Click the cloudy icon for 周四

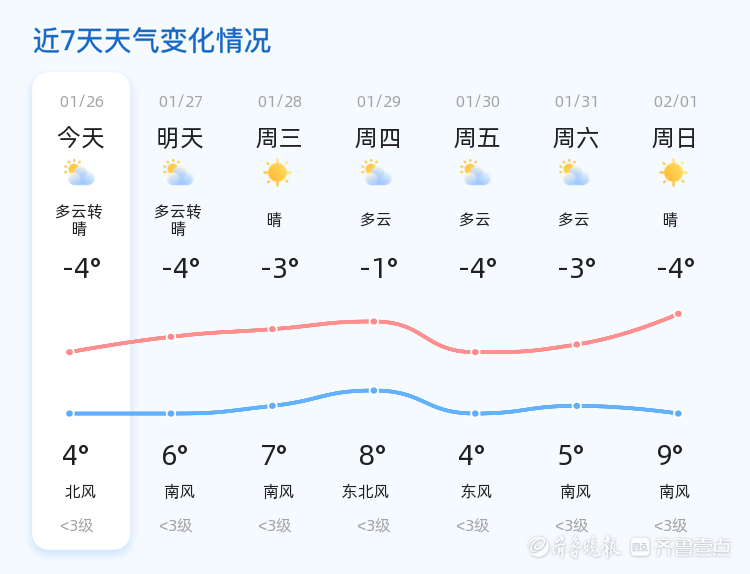376,173
